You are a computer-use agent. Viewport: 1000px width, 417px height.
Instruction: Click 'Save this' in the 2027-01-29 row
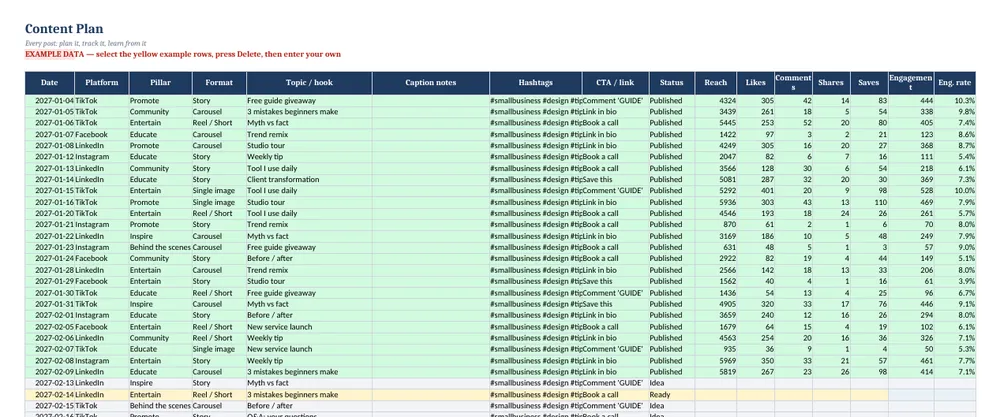tap(615, 281)
